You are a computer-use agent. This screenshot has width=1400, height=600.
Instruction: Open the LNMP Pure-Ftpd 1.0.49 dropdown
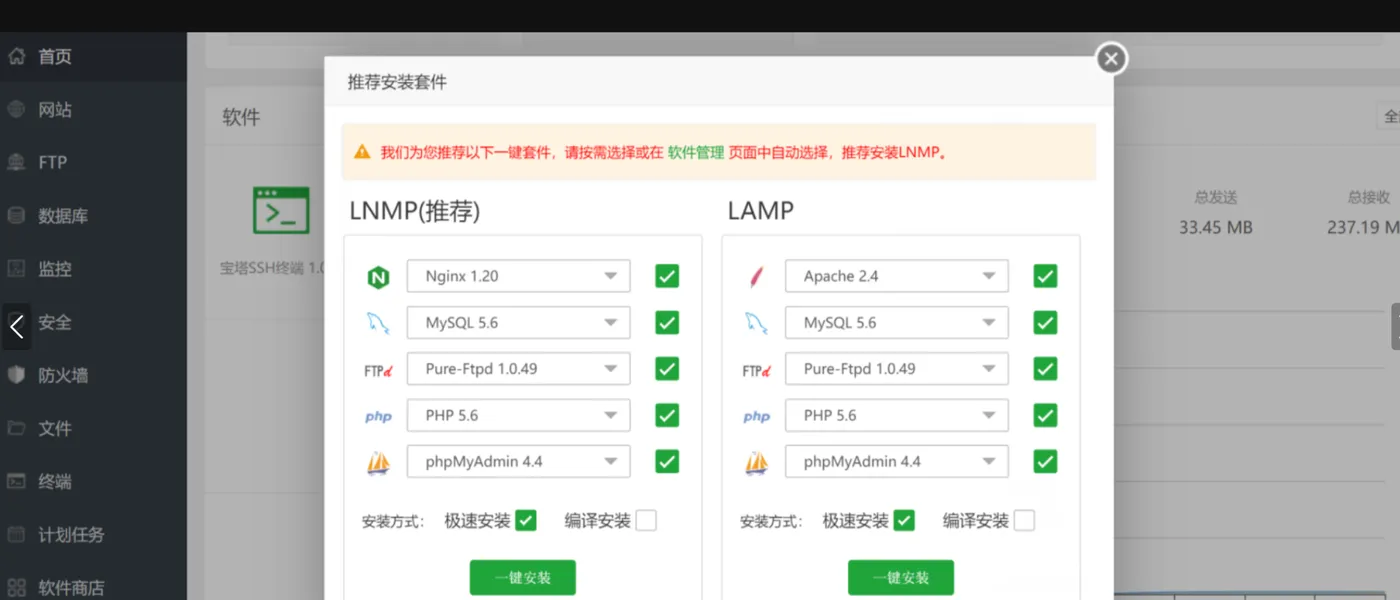click(518, 369)
